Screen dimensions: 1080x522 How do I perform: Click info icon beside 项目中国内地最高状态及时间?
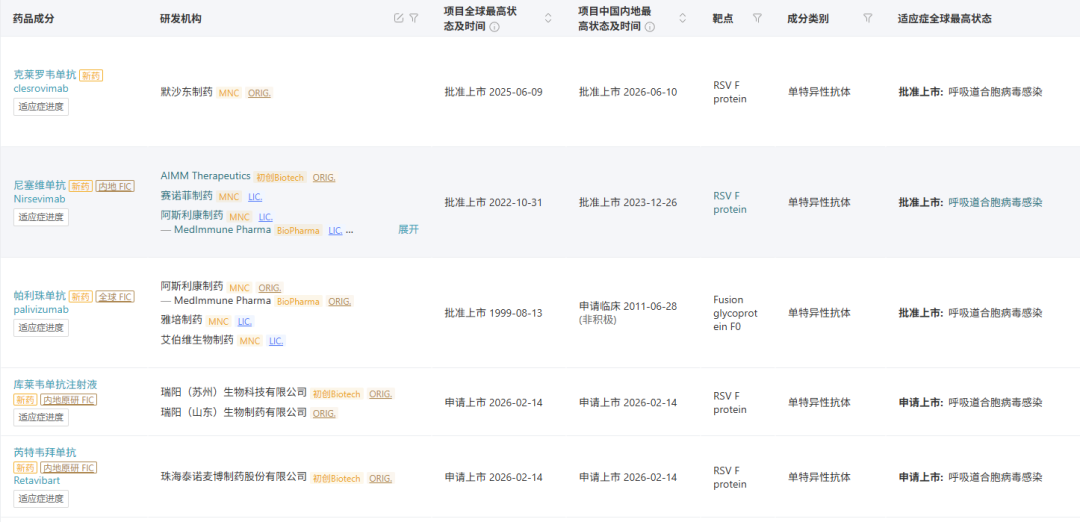click(x=650, y=27)
